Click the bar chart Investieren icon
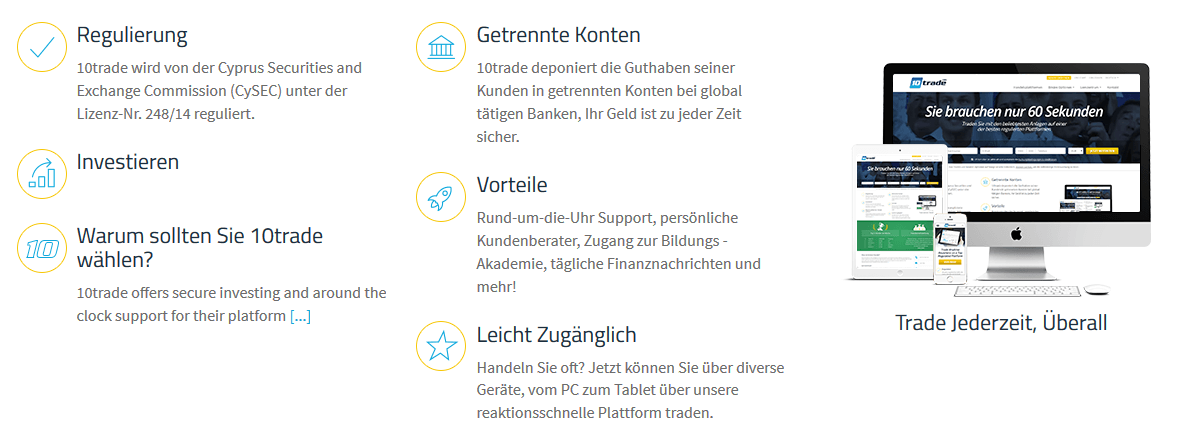This screenshot has width=1180, height=436. pyautogui.click(x=42, y=173)
